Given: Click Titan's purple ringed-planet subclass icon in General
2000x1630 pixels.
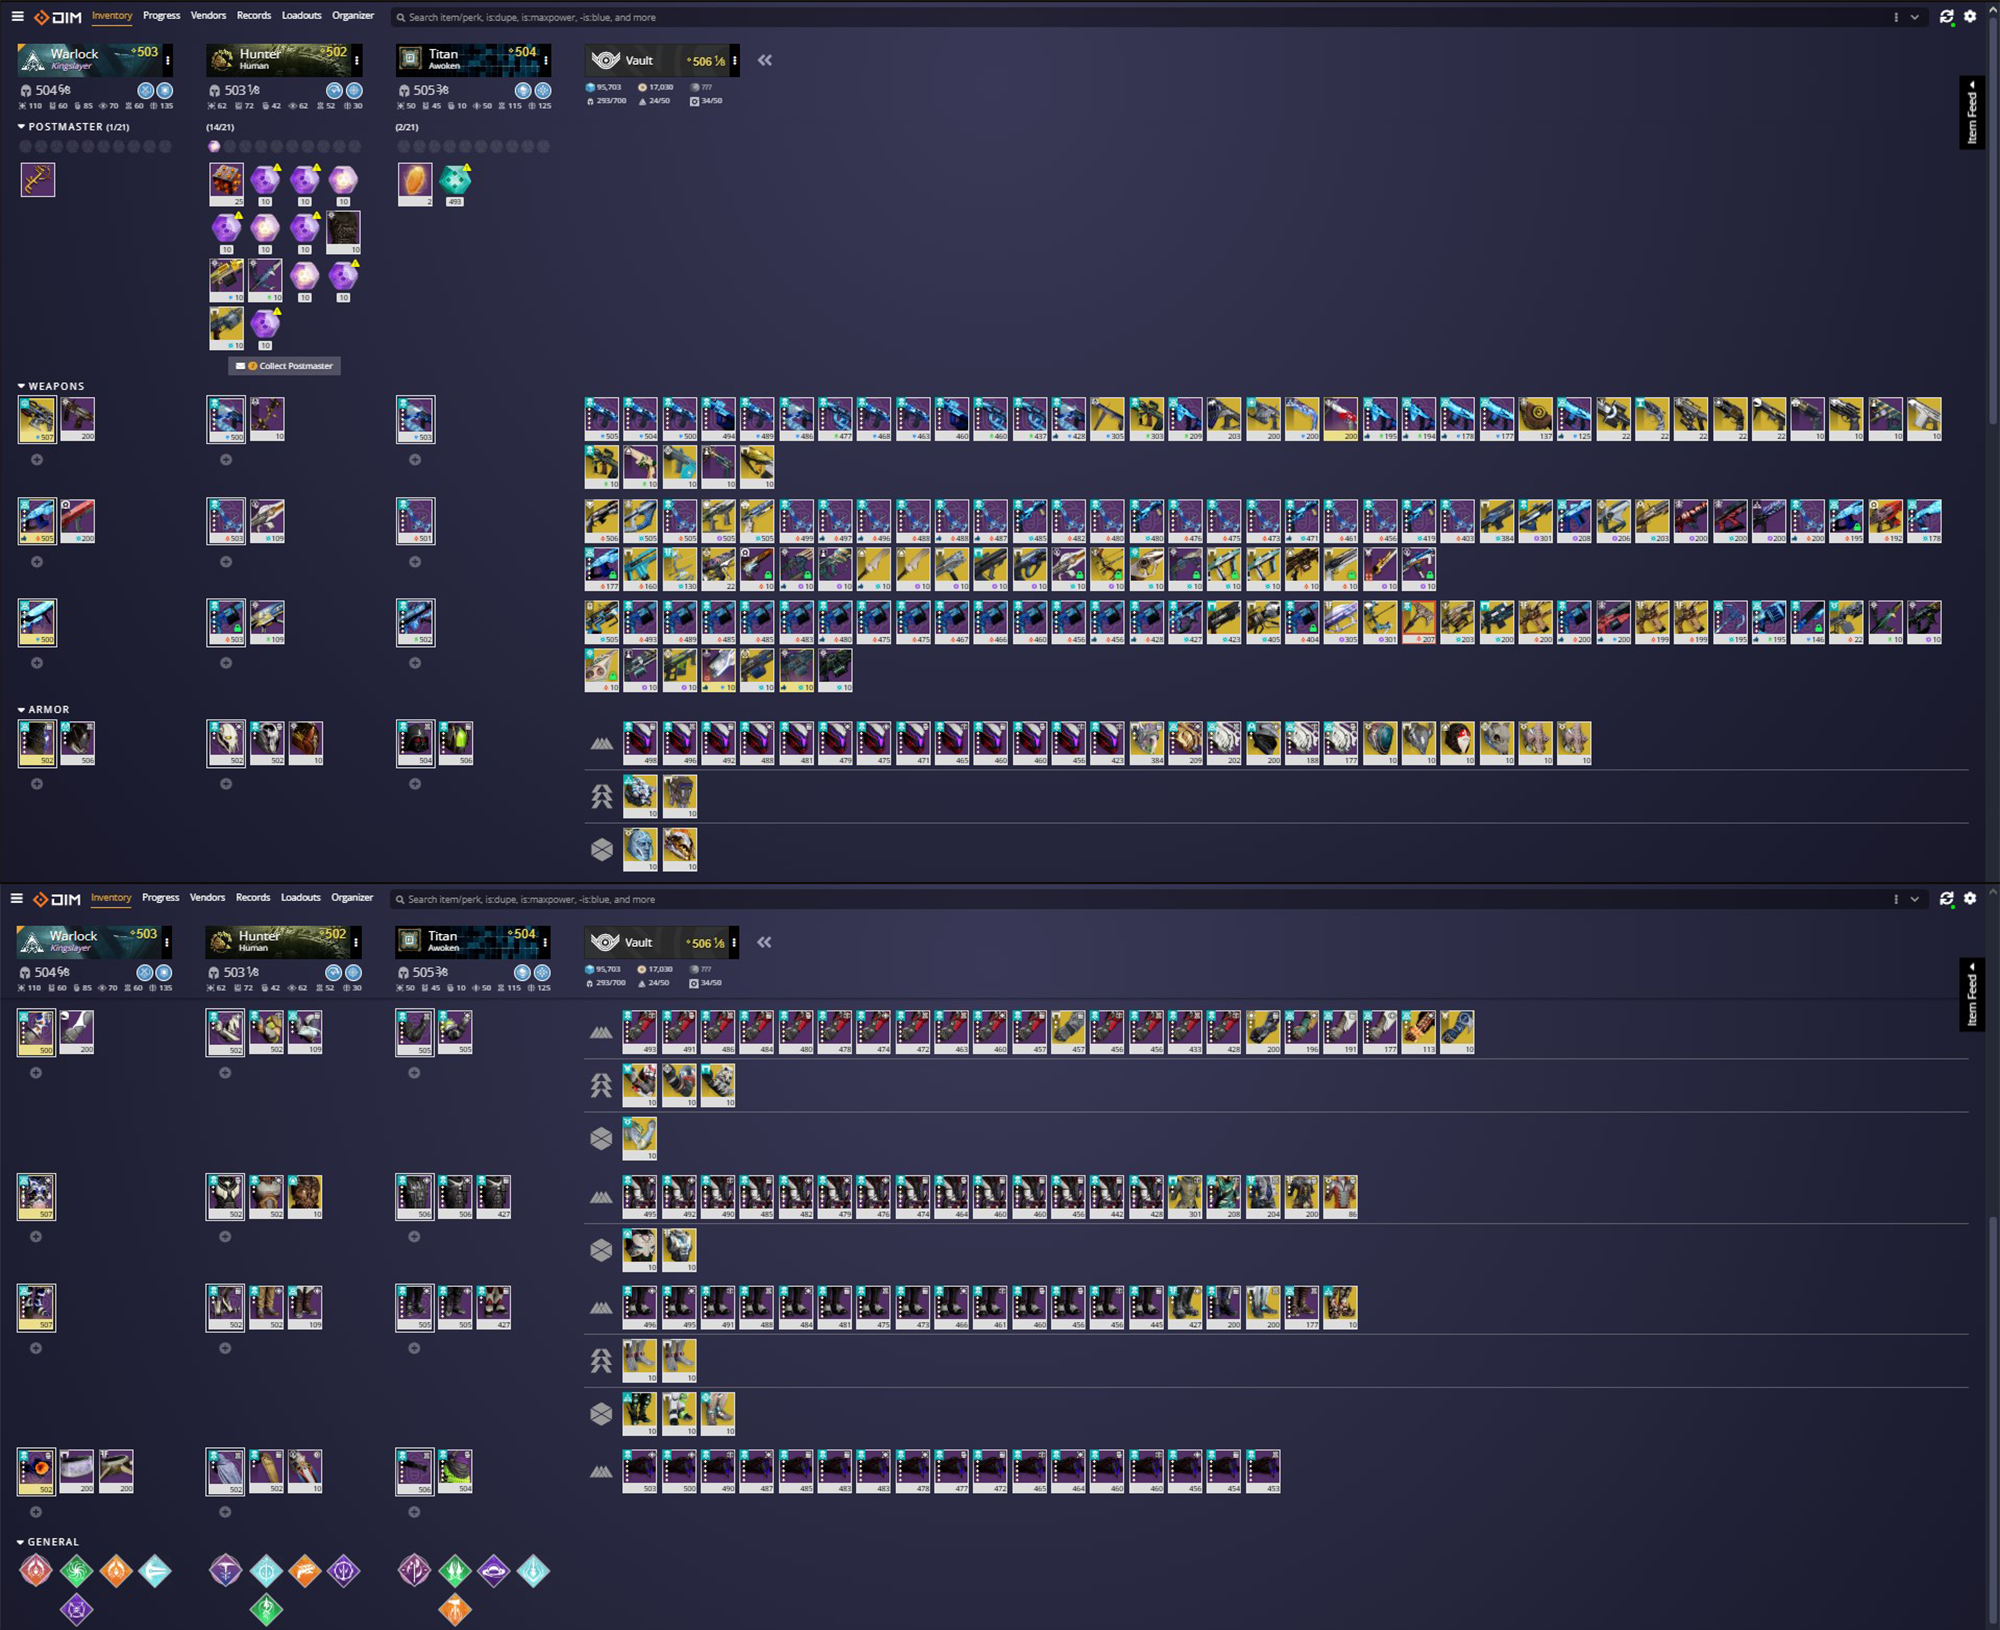Looking at the screenshot, I should pos(494,1571).
